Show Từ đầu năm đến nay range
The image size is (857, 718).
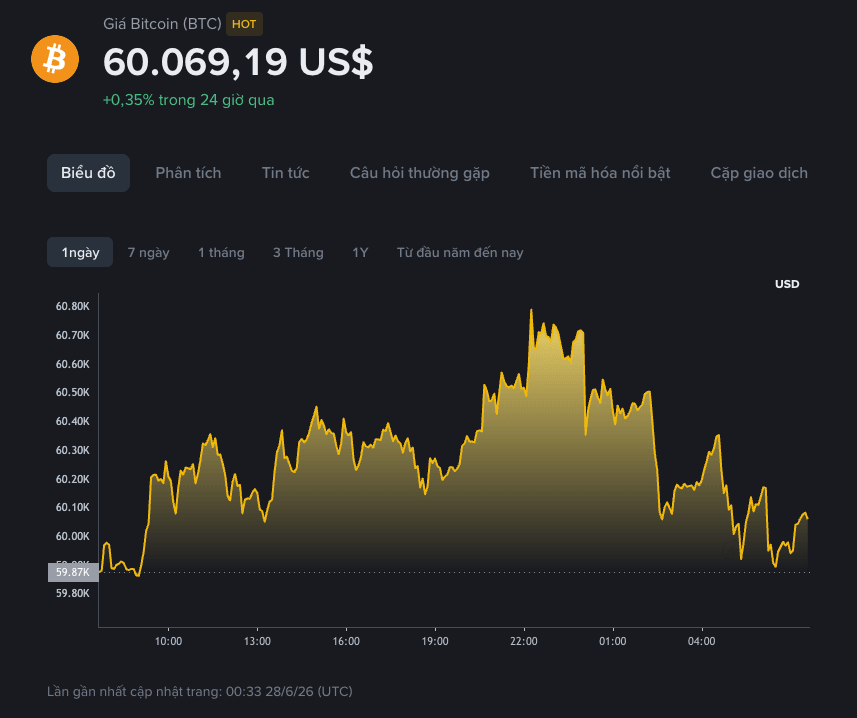[460, 252]
